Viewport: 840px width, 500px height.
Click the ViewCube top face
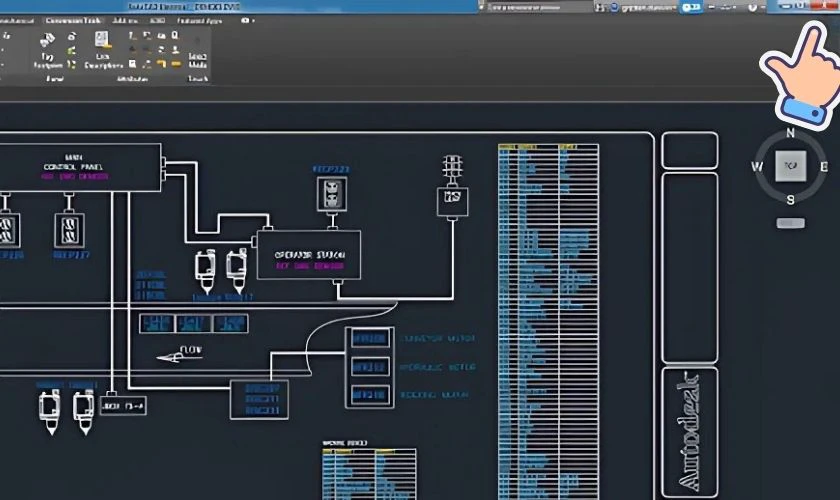point(790,165)
